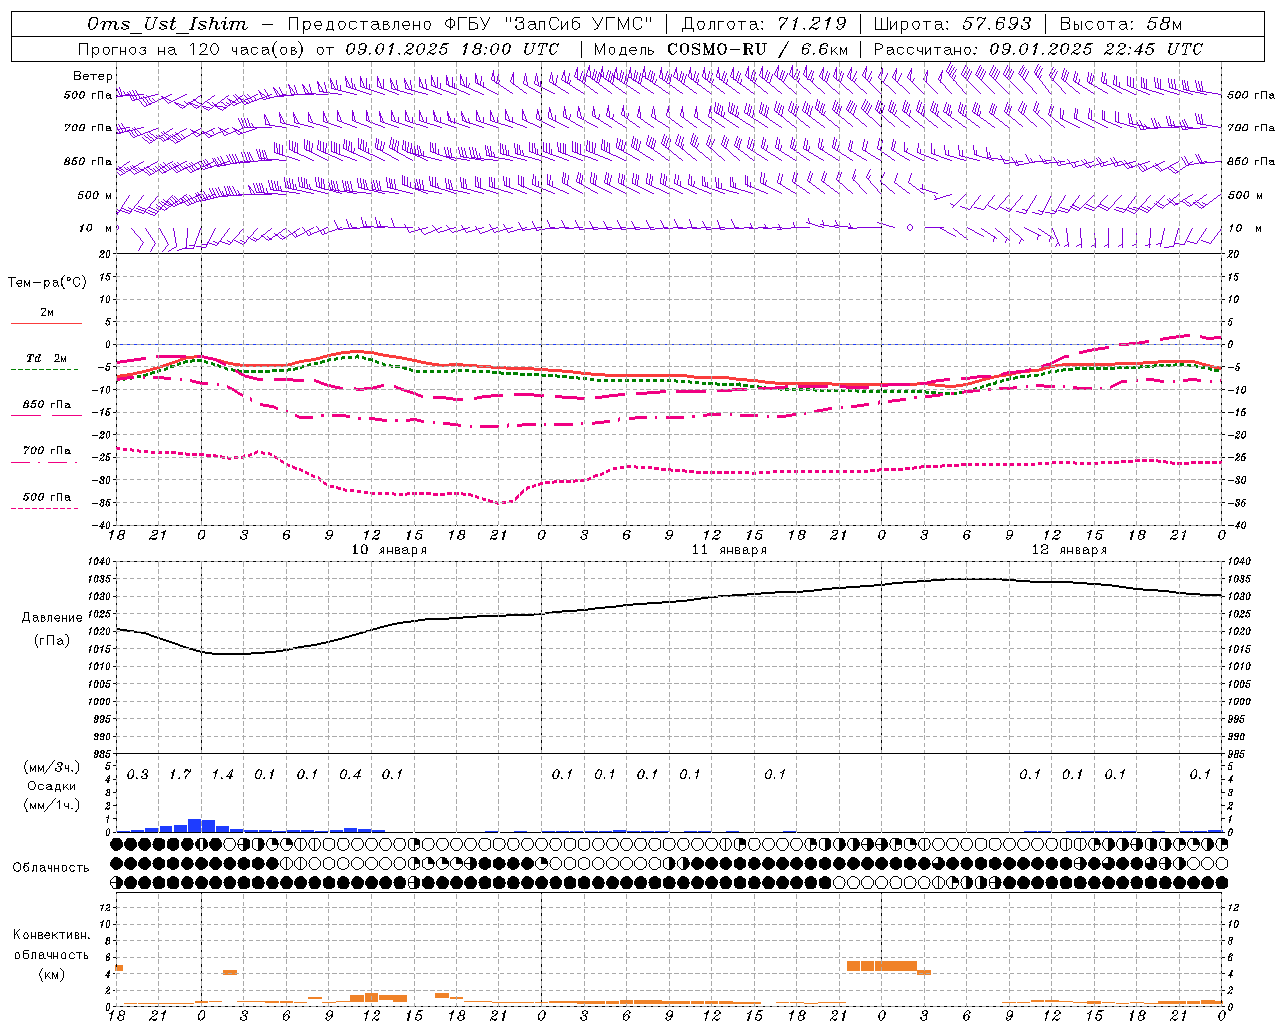Click the 10 января date label
This screenshot has height=1024, width=1280.
point(389,550)
